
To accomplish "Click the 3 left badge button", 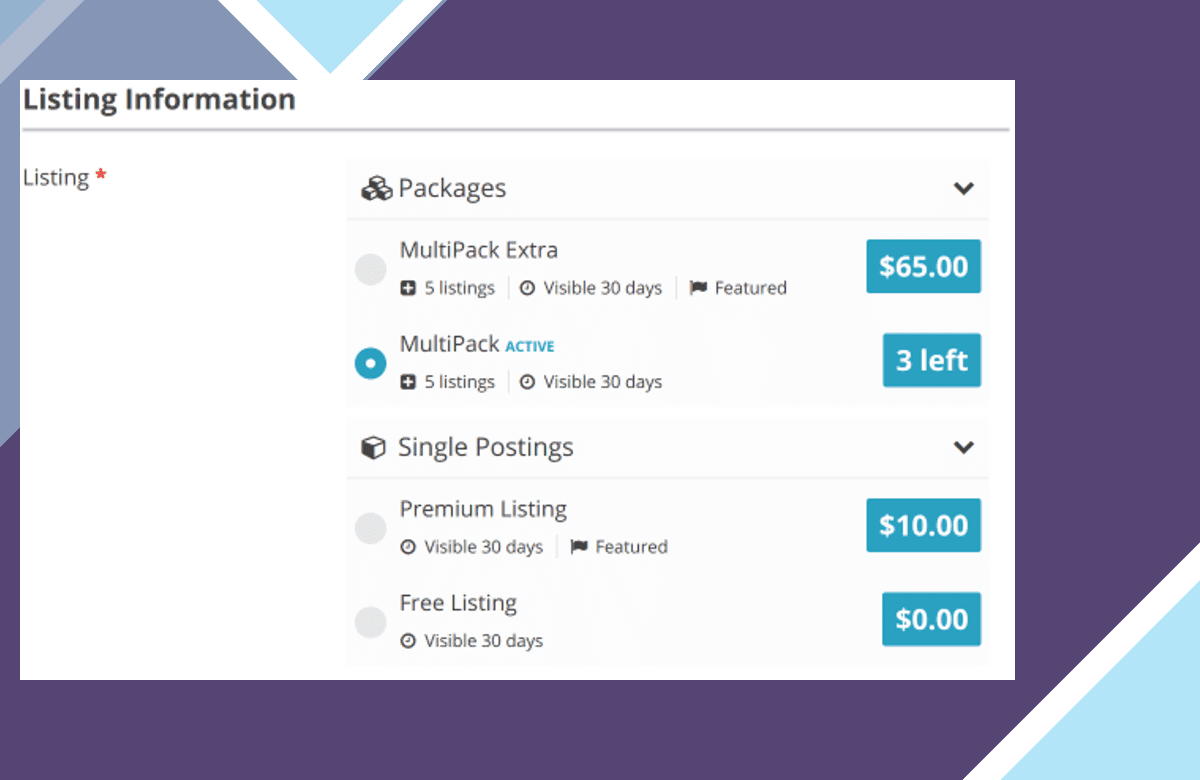I will tap(932, 360).
